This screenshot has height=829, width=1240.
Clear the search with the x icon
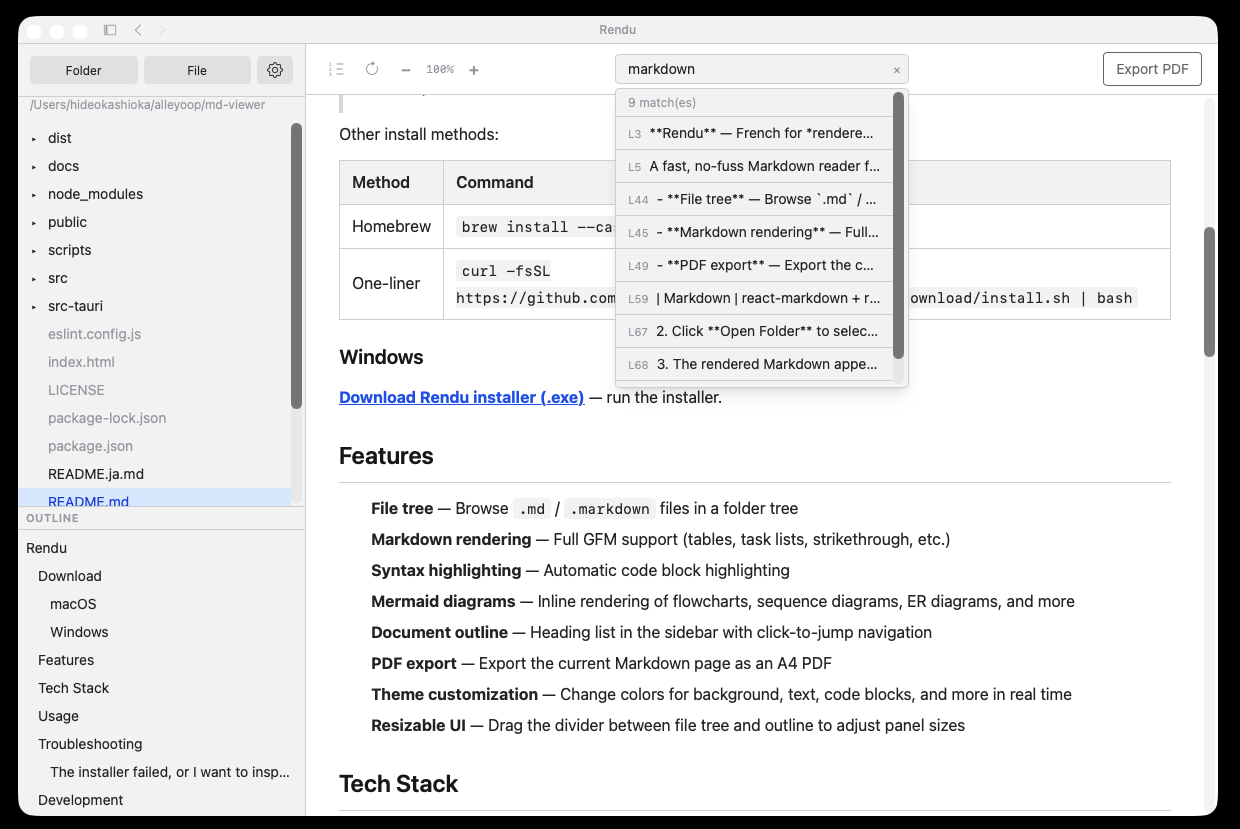(x=896, y=69)
